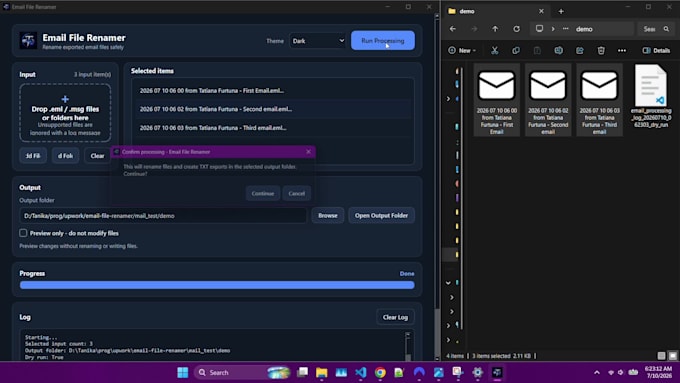Select the demo tab in File Explorer
This screenshot has height=383, width=680.
pos(496,11)
